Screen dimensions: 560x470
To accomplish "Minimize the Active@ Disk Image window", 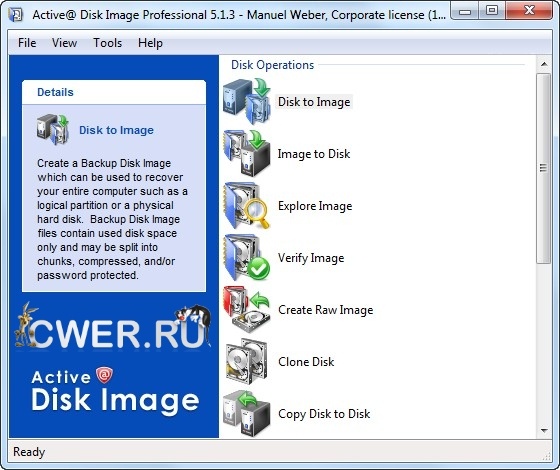I will [465, 11].
